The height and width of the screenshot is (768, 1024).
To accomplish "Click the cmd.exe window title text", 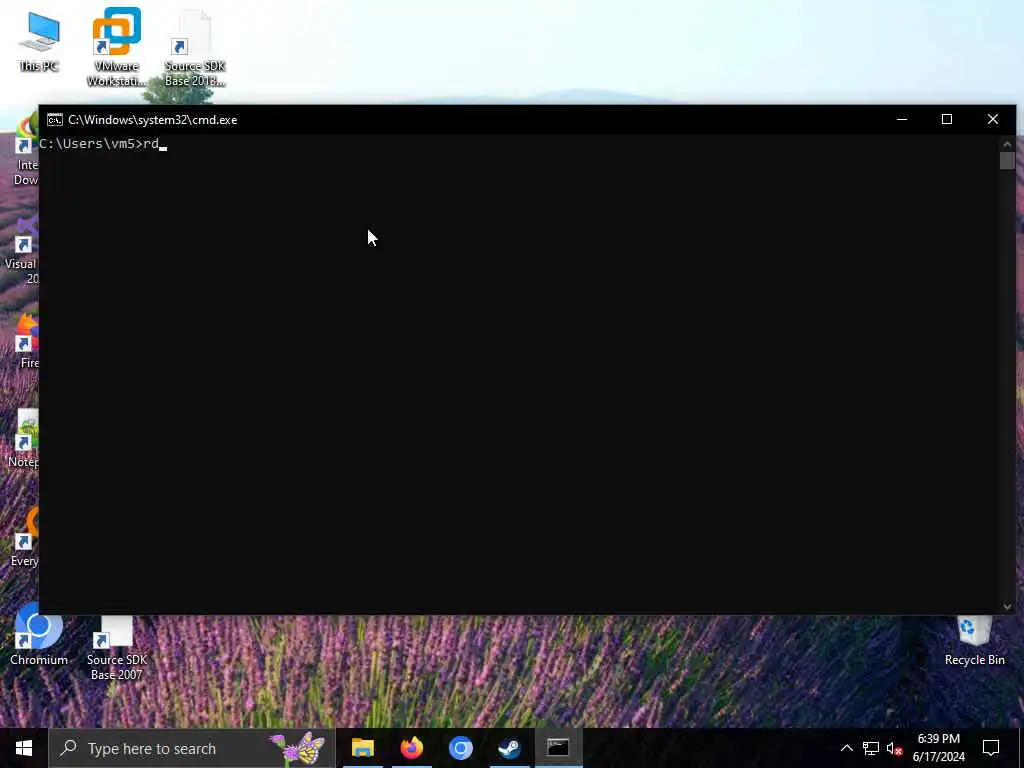I will (x=152, y=120).
